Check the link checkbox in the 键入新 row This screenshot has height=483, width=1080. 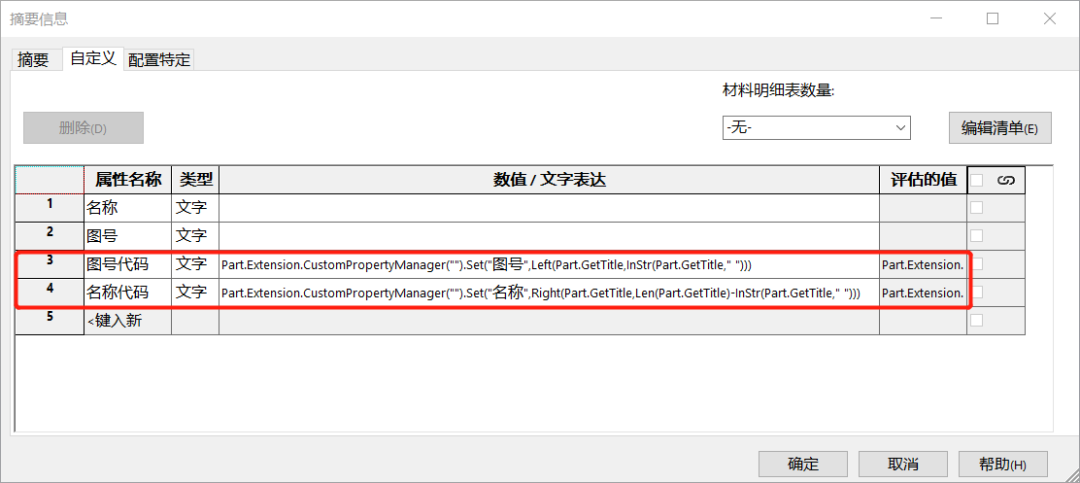point(977,320)
